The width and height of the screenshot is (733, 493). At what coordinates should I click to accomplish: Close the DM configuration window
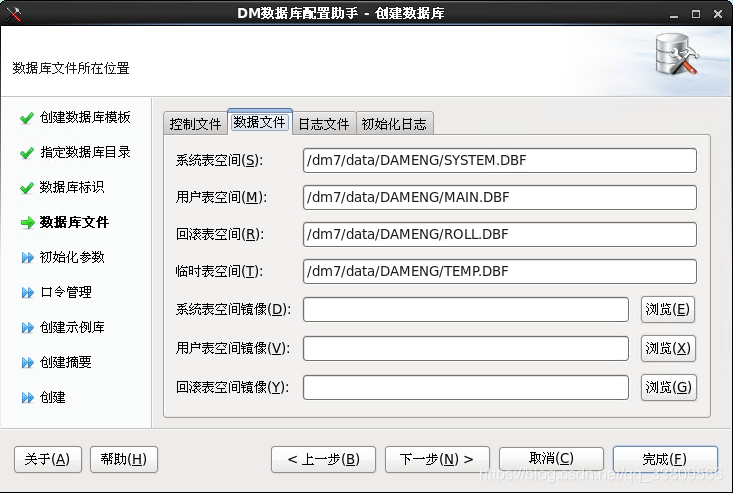coord(718,14)
